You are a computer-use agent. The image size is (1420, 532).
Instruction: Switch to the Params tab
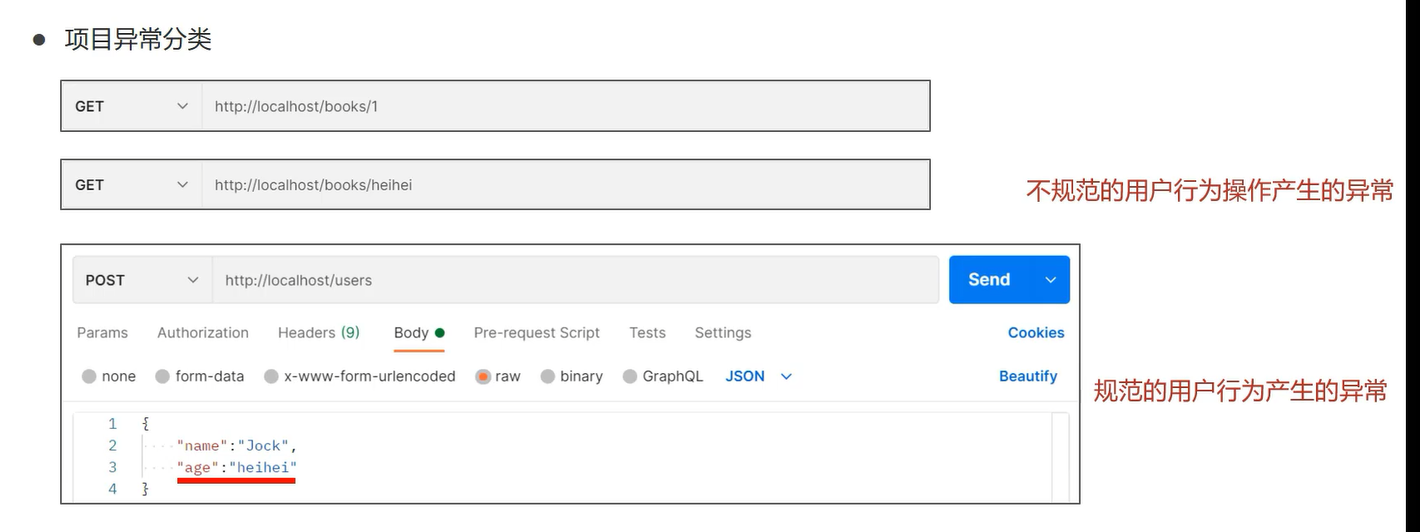click(x=102, y=333)
